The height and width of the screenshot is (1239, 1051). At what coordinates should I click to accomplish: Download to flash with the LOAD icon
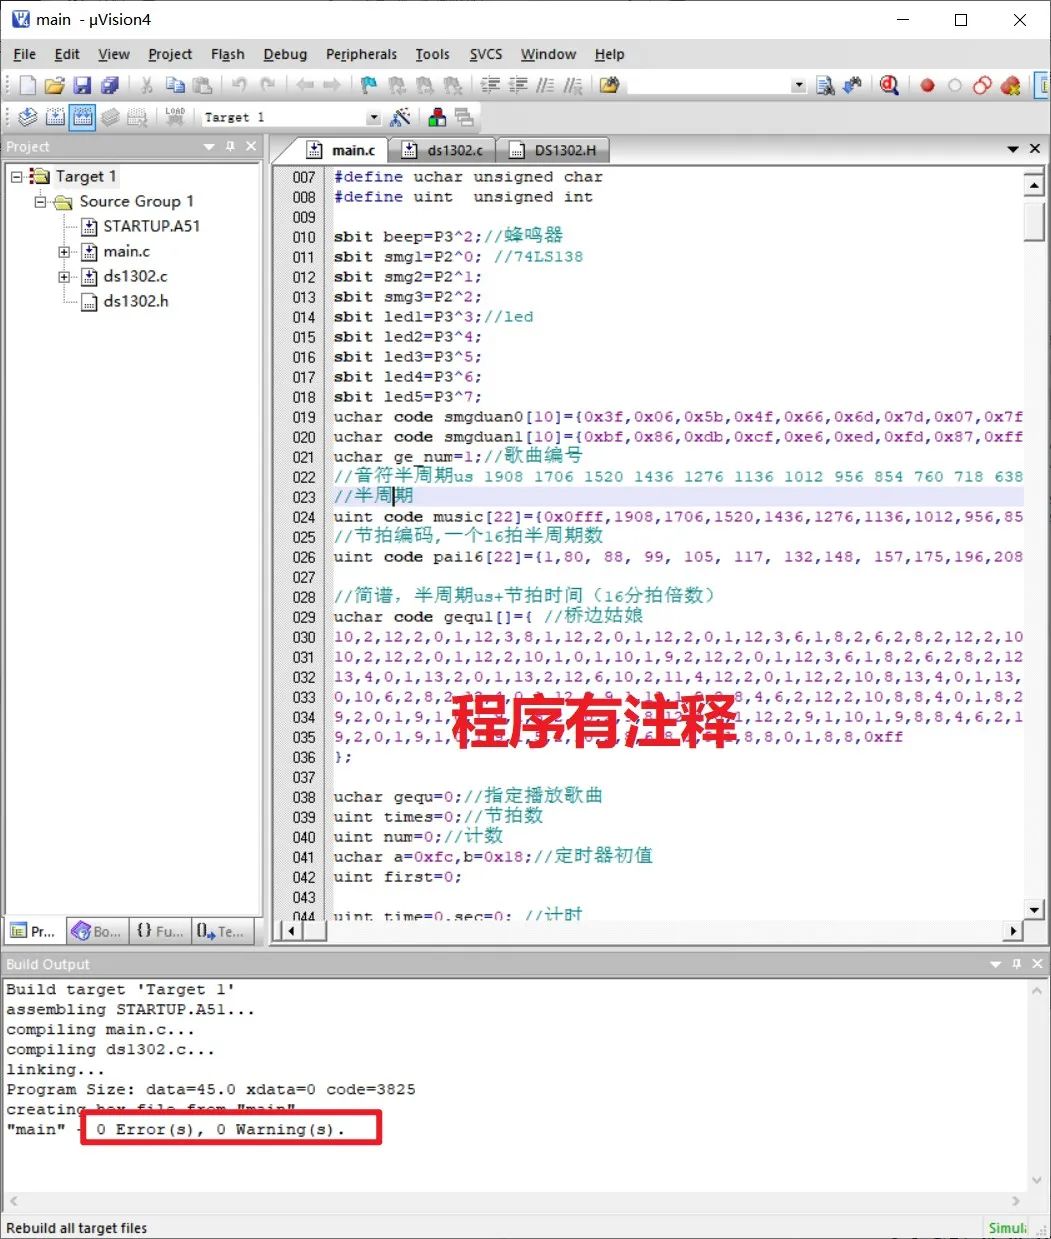(175, 118)
